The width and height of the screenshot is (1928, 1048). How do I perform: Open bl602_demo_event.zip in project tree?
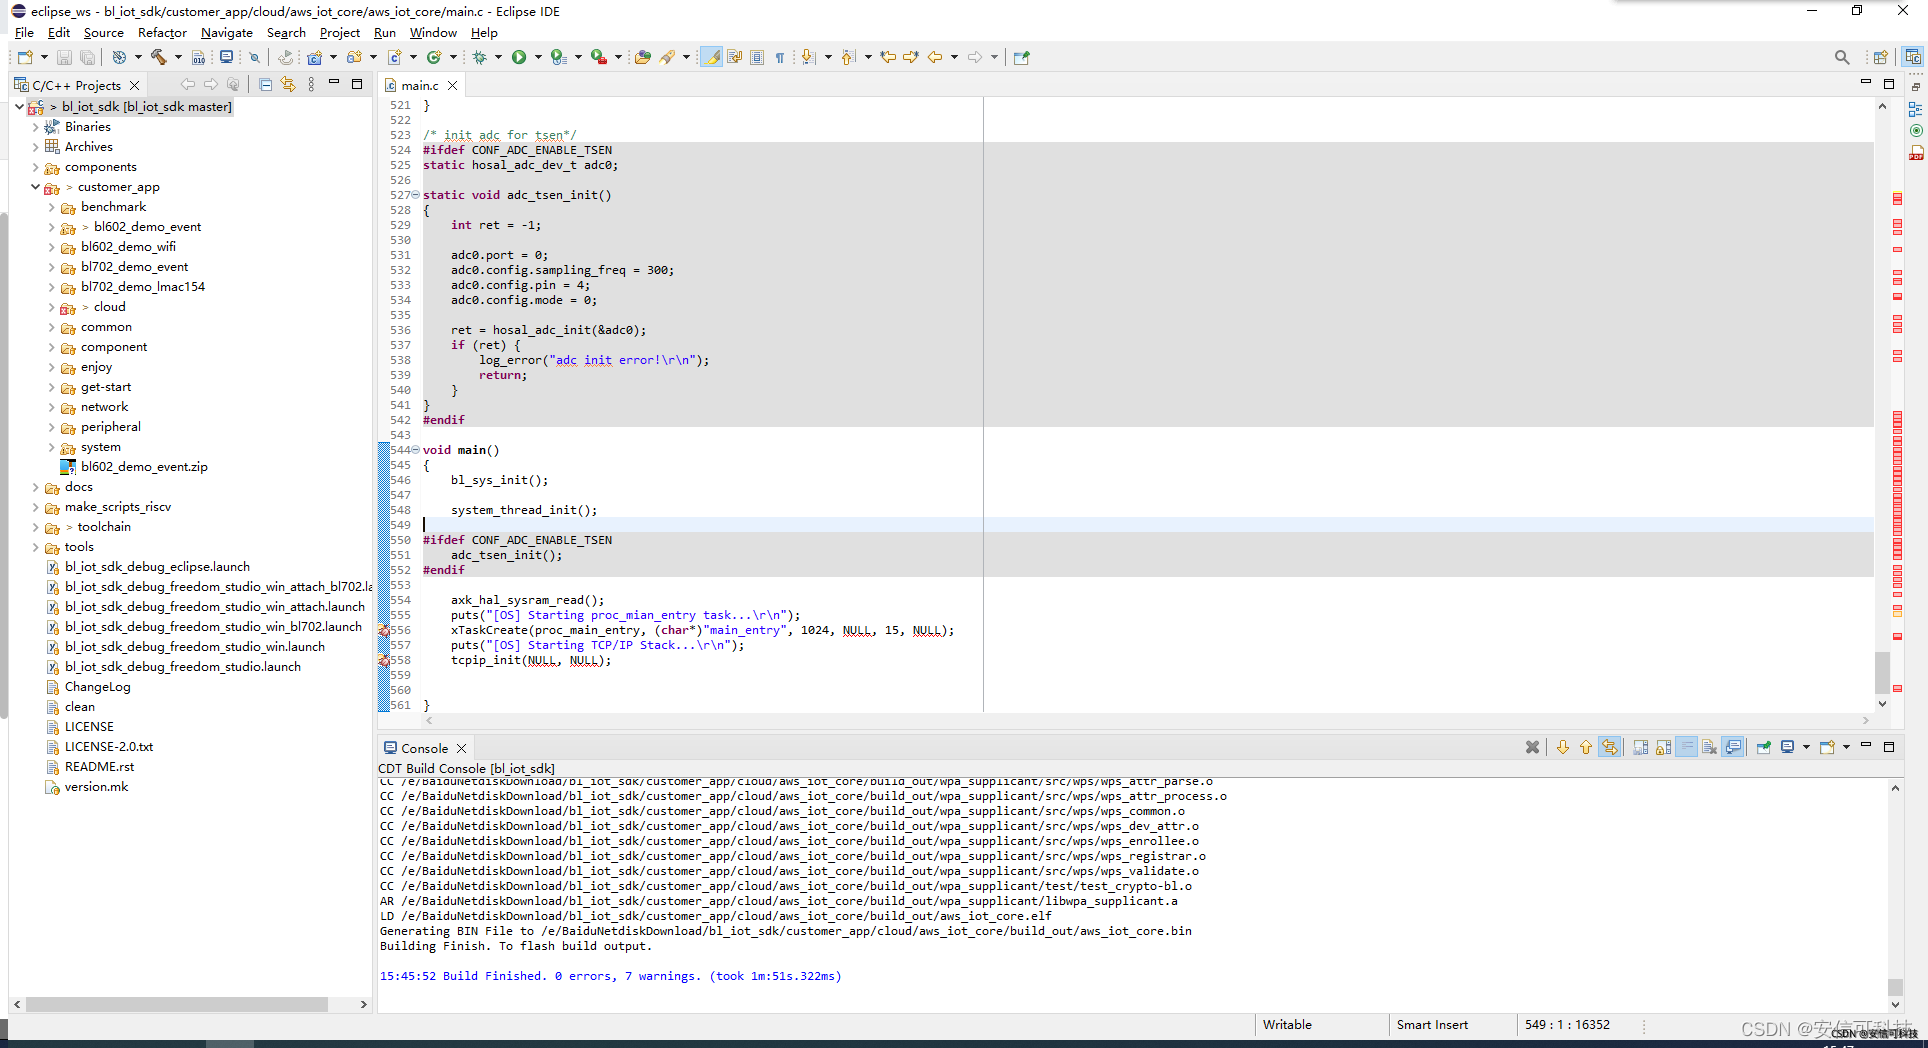coord(144,467)
